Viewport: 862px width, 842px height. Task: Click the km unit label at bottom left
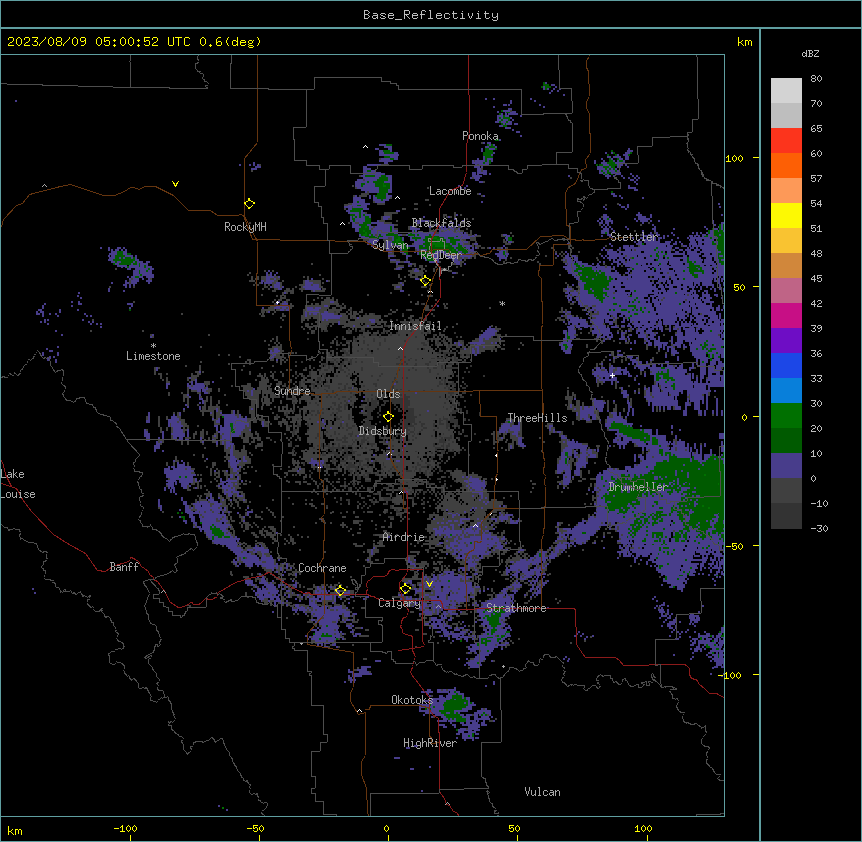click(x=15, y=830)
